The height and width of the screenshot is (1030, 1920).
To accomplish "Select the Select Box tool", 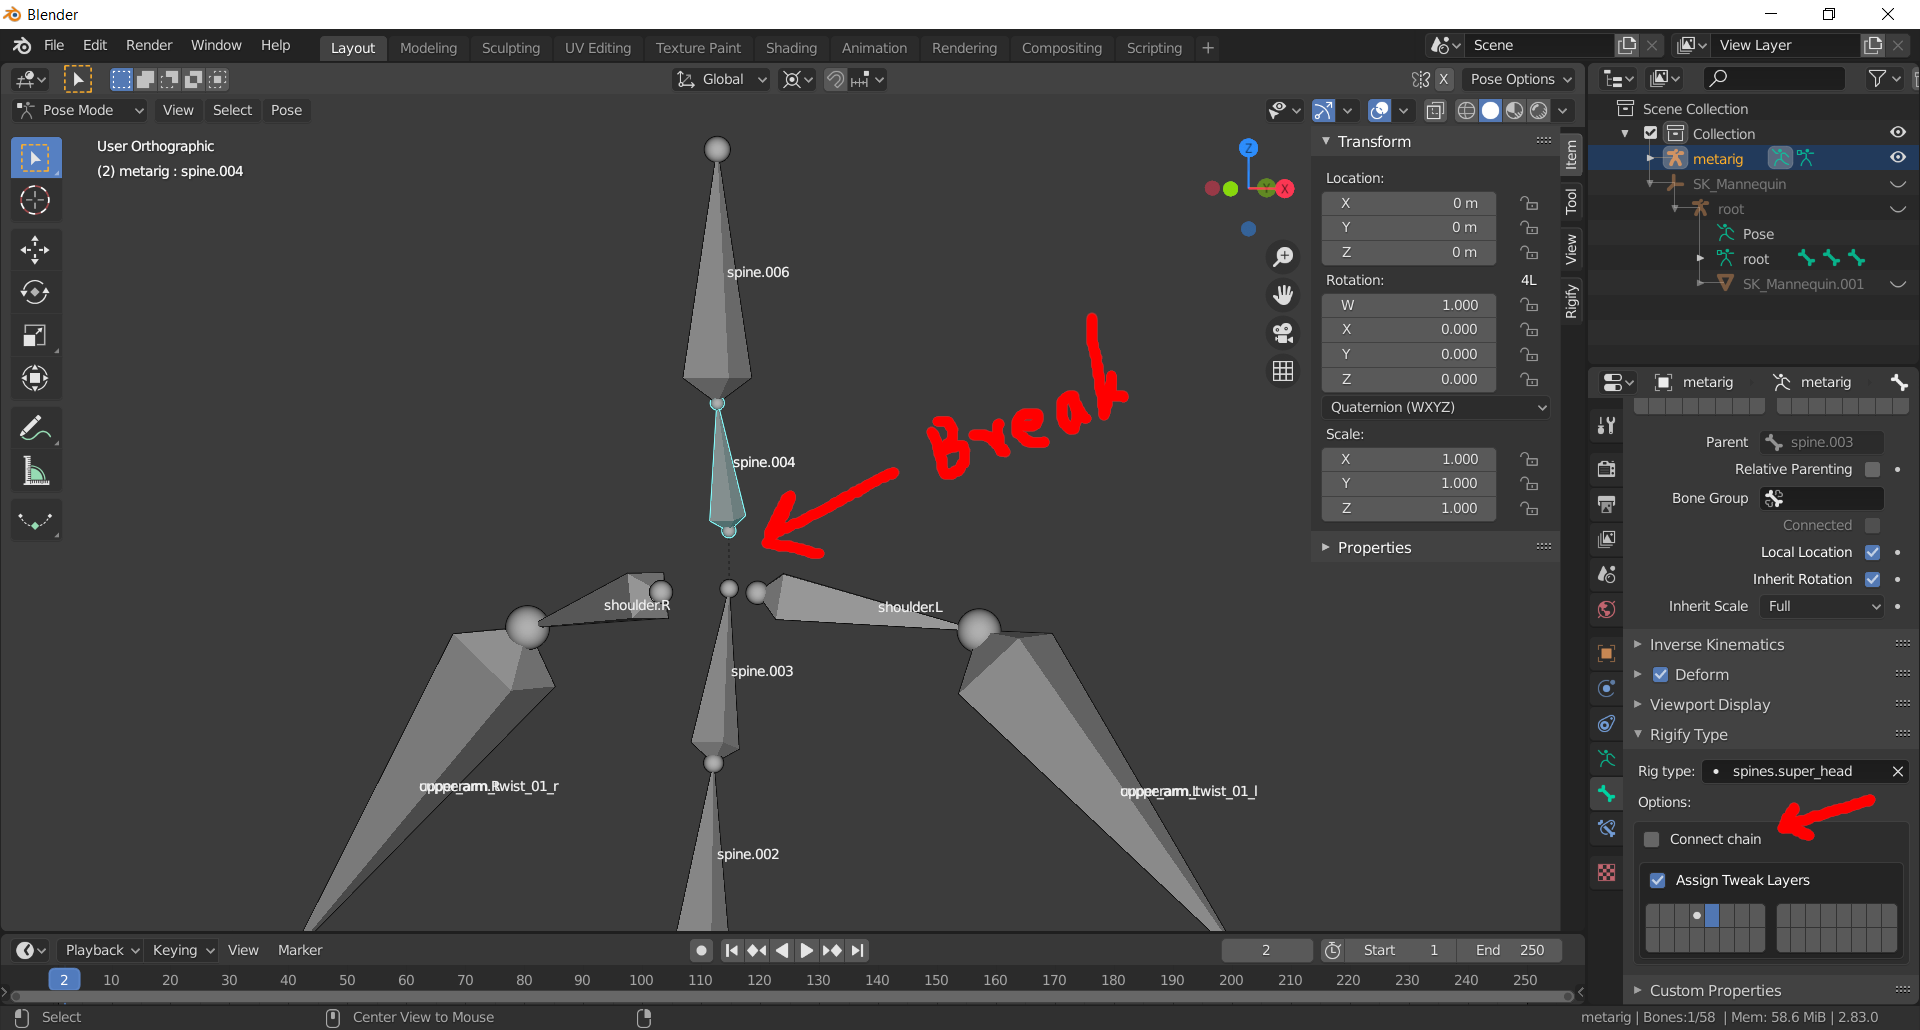I will coord(35,158).
